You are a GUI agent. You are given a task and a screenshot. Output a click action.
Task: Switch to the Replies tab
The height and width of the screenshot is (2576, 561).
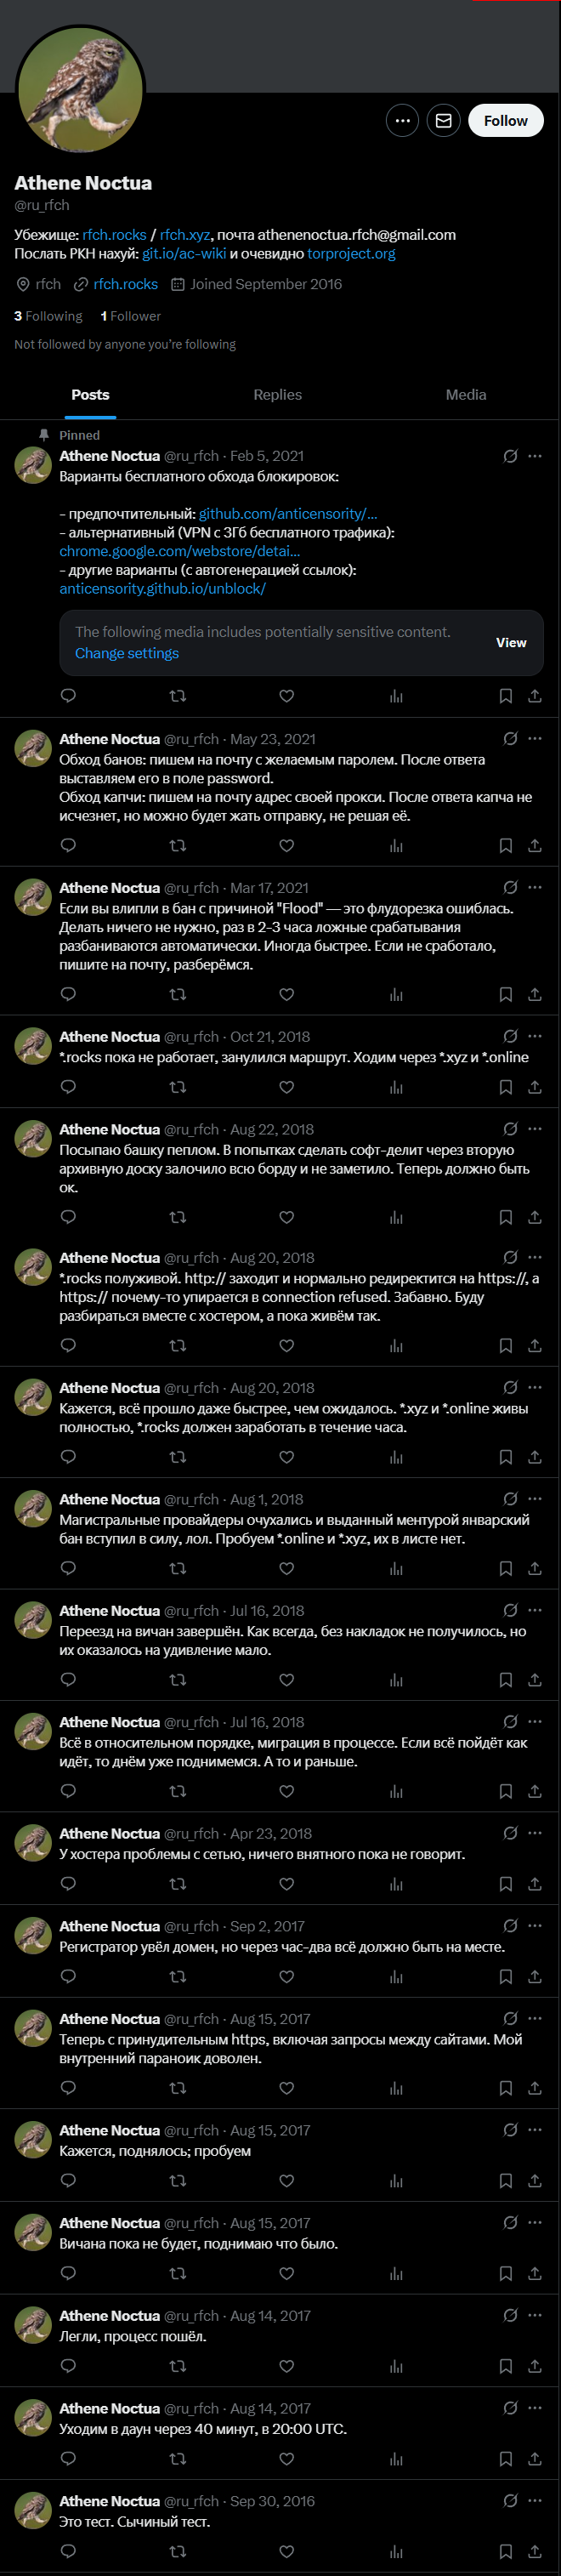(x=277, y=395)
